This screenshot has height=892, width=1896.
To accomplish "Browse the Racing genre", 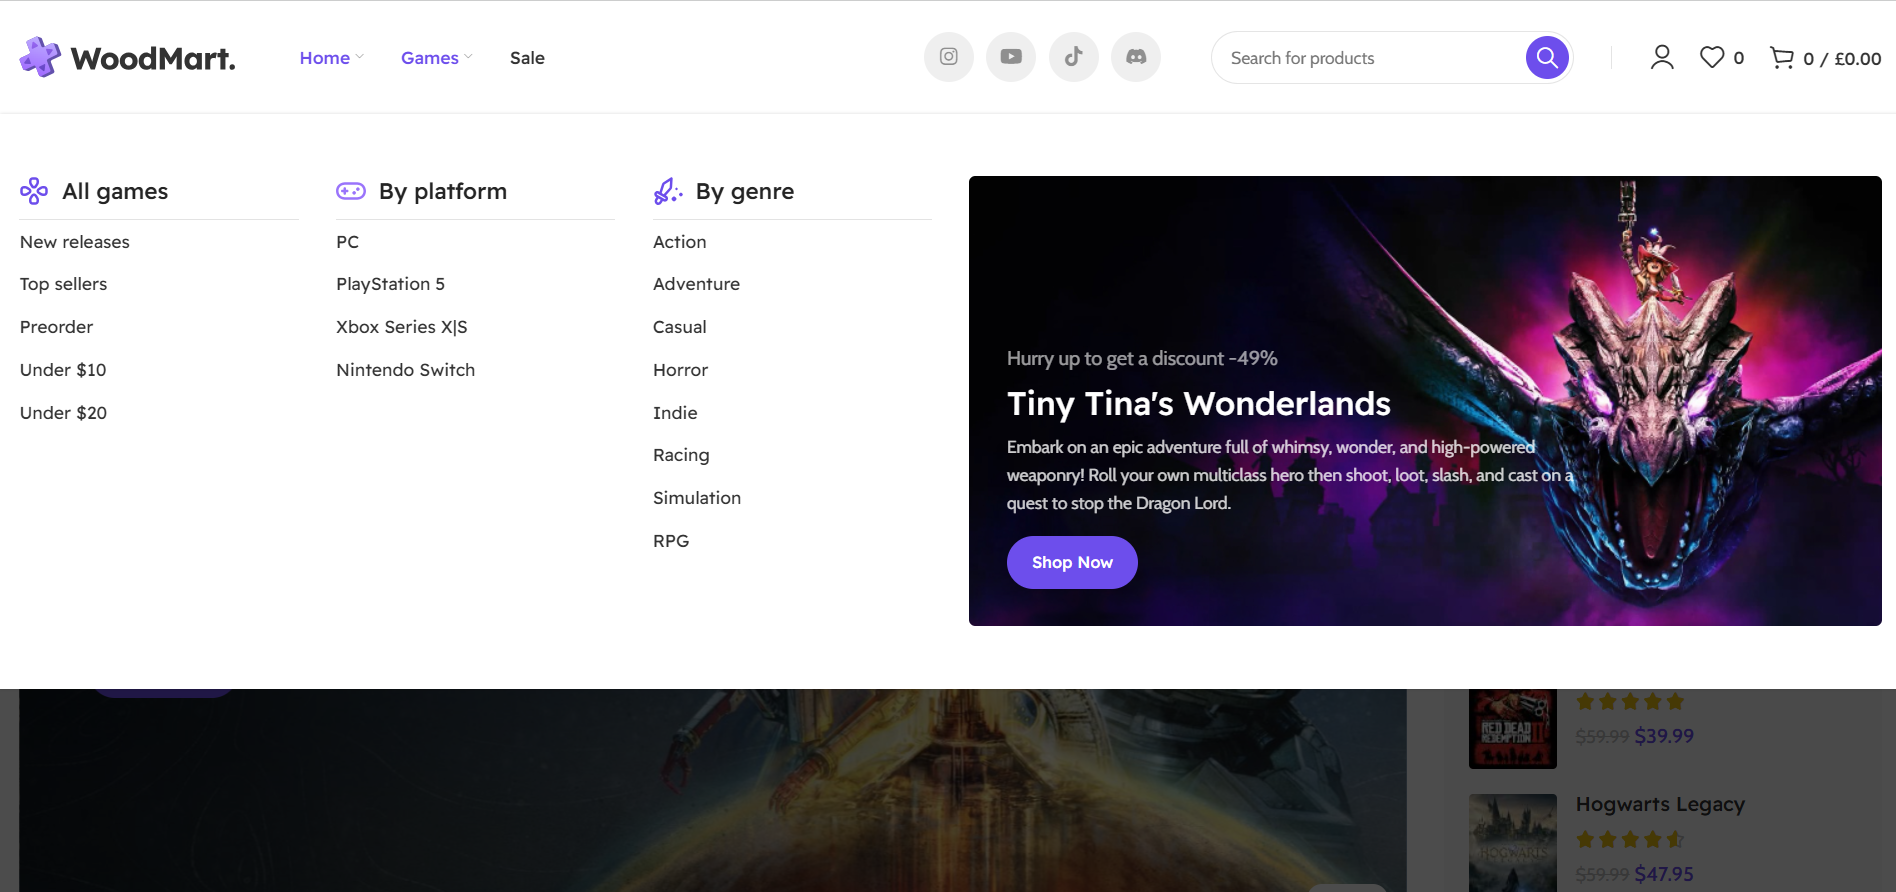I will (681, 455).
